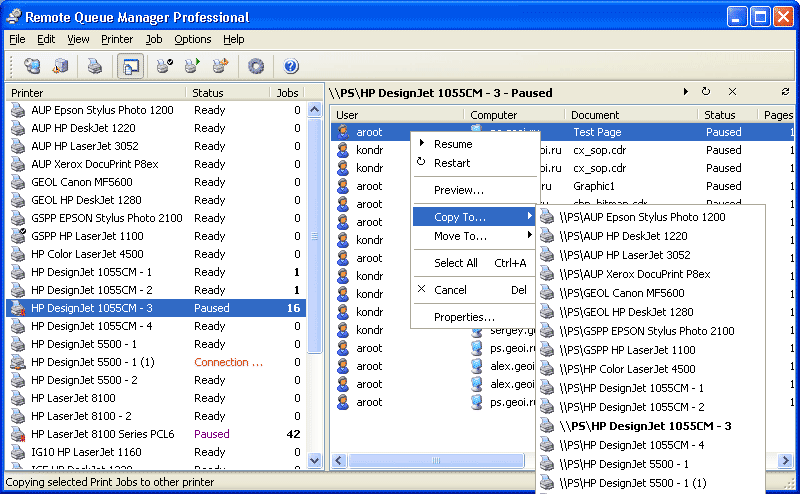Open settings with the gear toolbar icon
800x494 pixels.
click(256, 67)
